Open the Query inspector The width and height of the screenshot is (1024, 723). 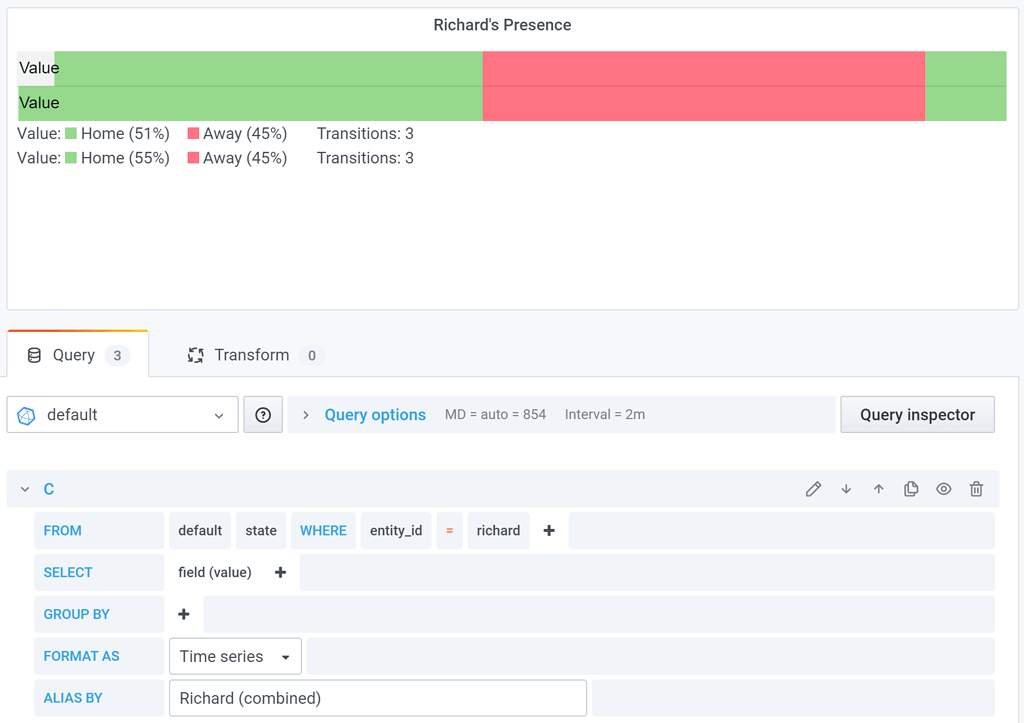pos(916,414)
